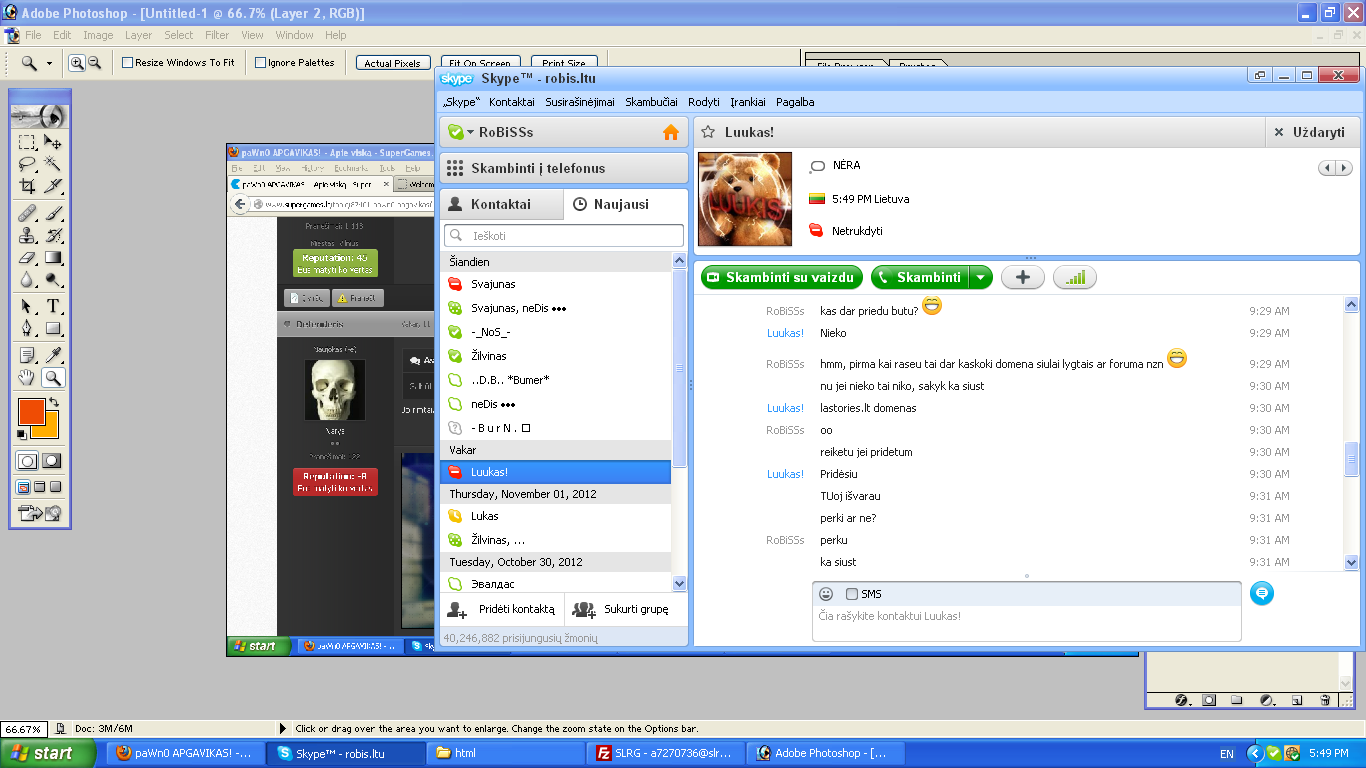Select Zoom In mode in options bar
The width and height of the screenshot is (1366, 768).
click(x=77, y=63)
